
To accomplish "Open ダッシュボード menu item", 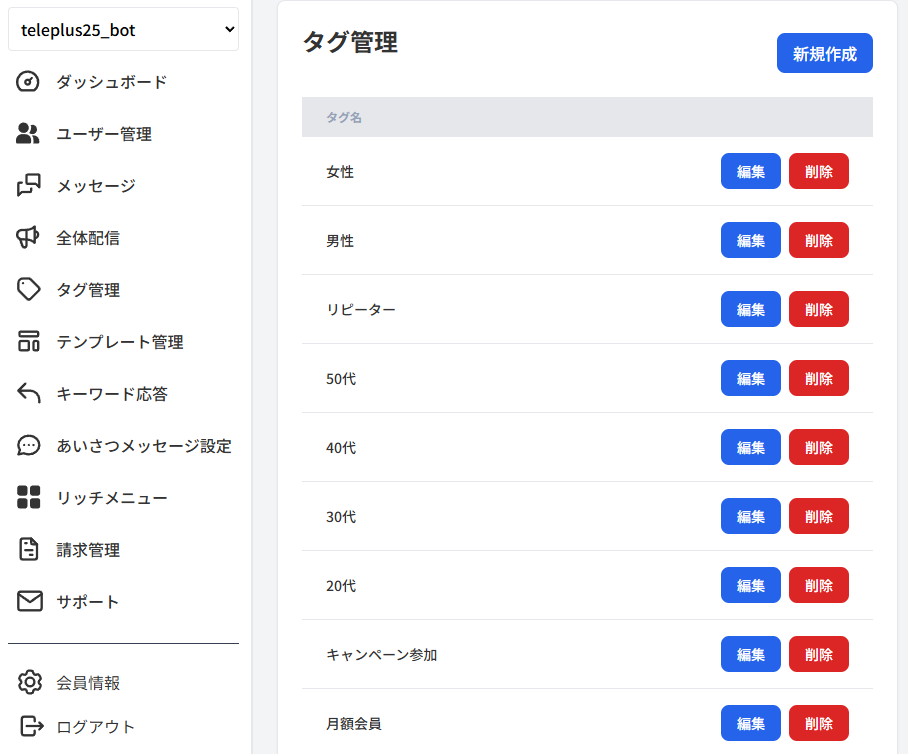I will [112, 82].
